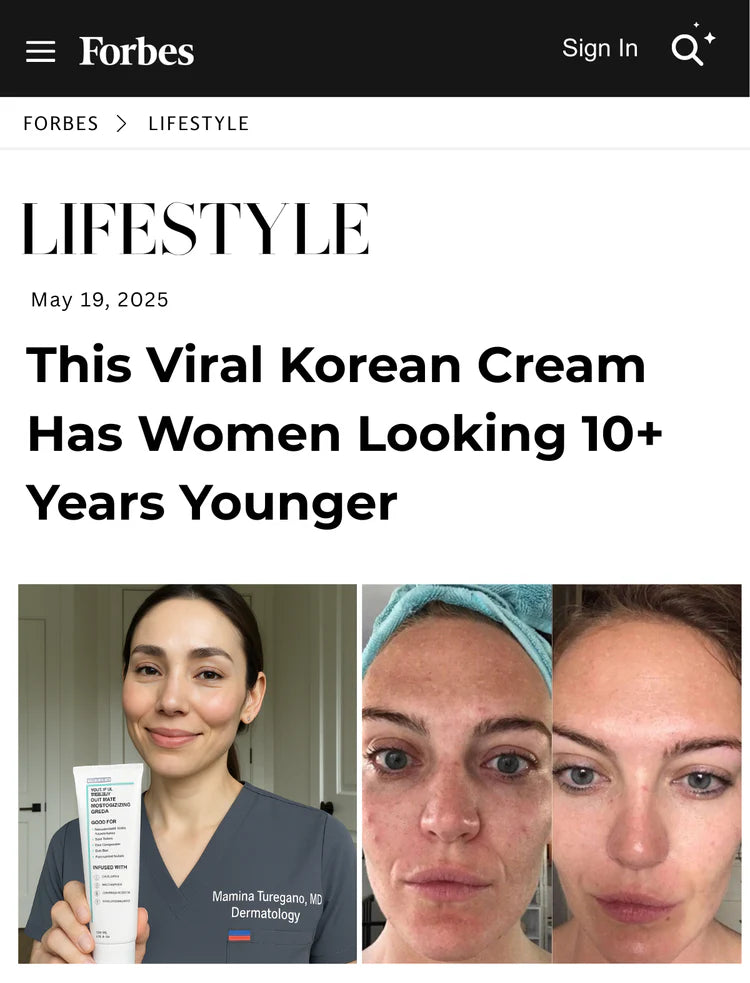Click the Mamina Turegano, MD name embroidery

[x=267, y=897]
